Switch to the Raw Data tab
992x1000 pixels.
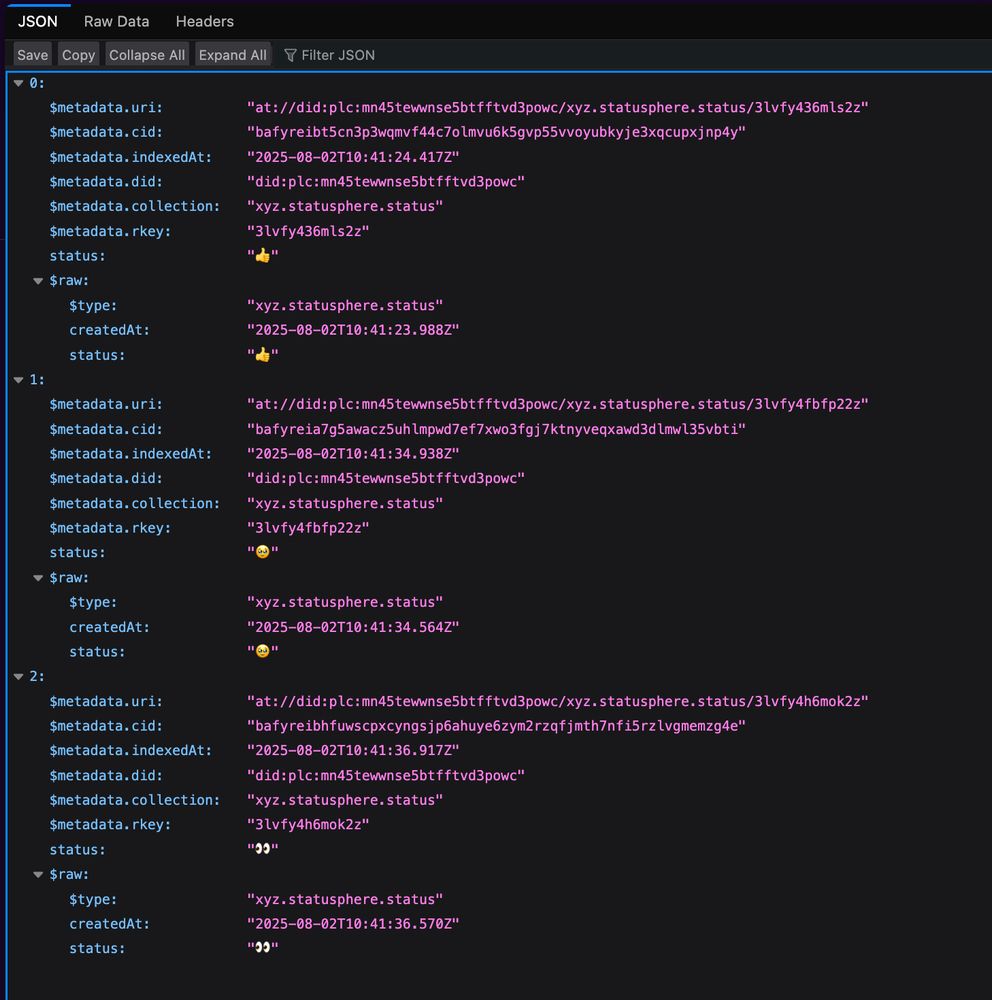pyautogui.click(x=116, y=22)
